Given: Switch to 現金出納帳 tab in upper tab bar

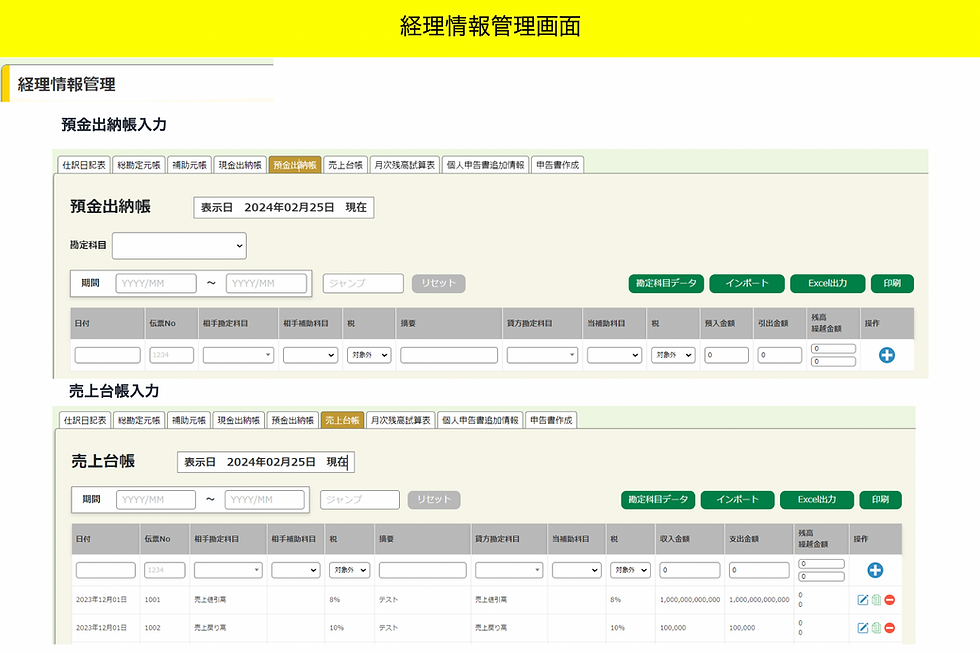Looking at the screenshot, I should pos(240,165).
